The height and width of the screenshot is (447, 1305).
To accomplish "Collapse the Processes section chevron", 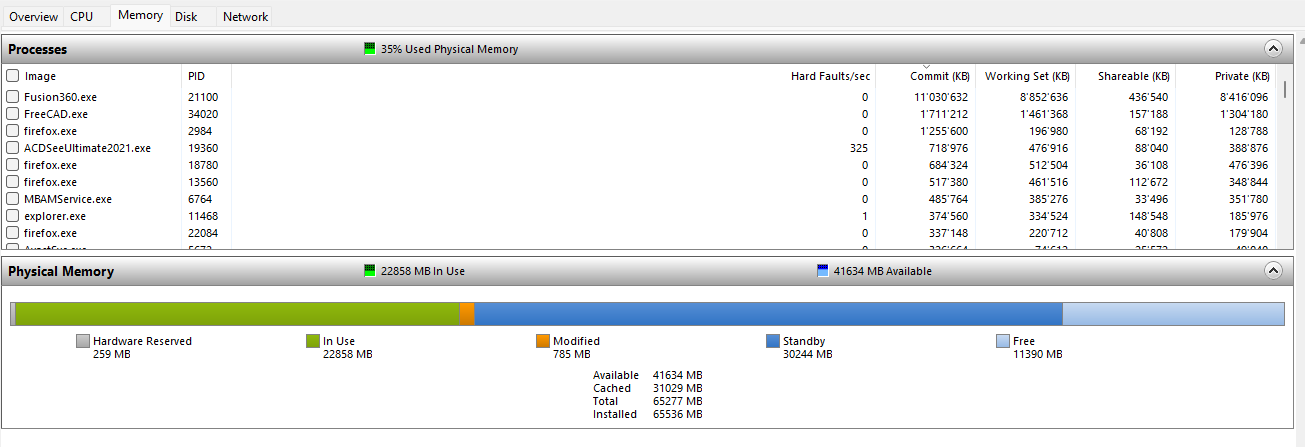I will point(1273,48).
